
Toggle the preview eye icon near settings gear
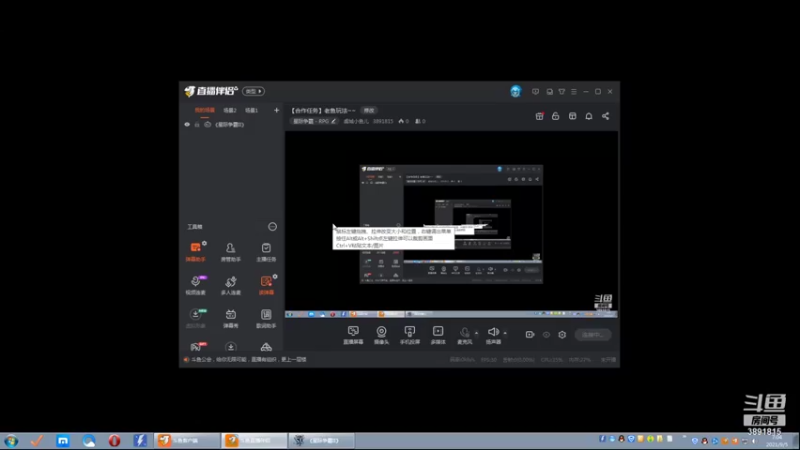click(546, 335)
